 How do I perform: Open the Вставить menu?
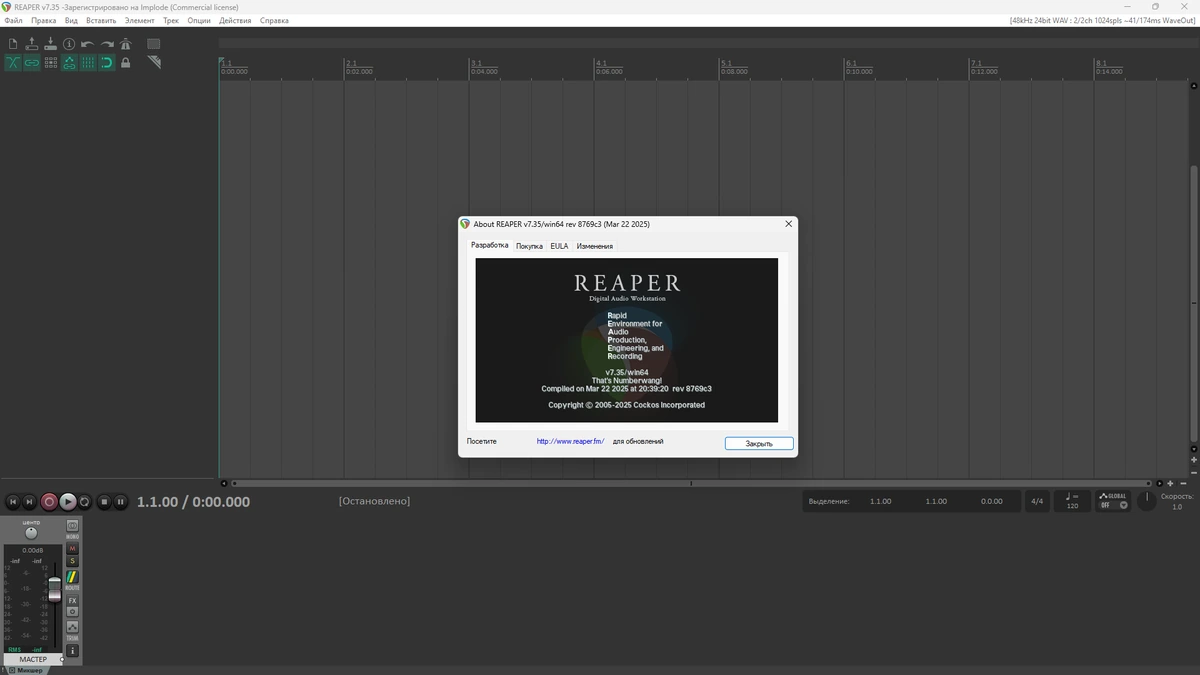pos(101,20)
